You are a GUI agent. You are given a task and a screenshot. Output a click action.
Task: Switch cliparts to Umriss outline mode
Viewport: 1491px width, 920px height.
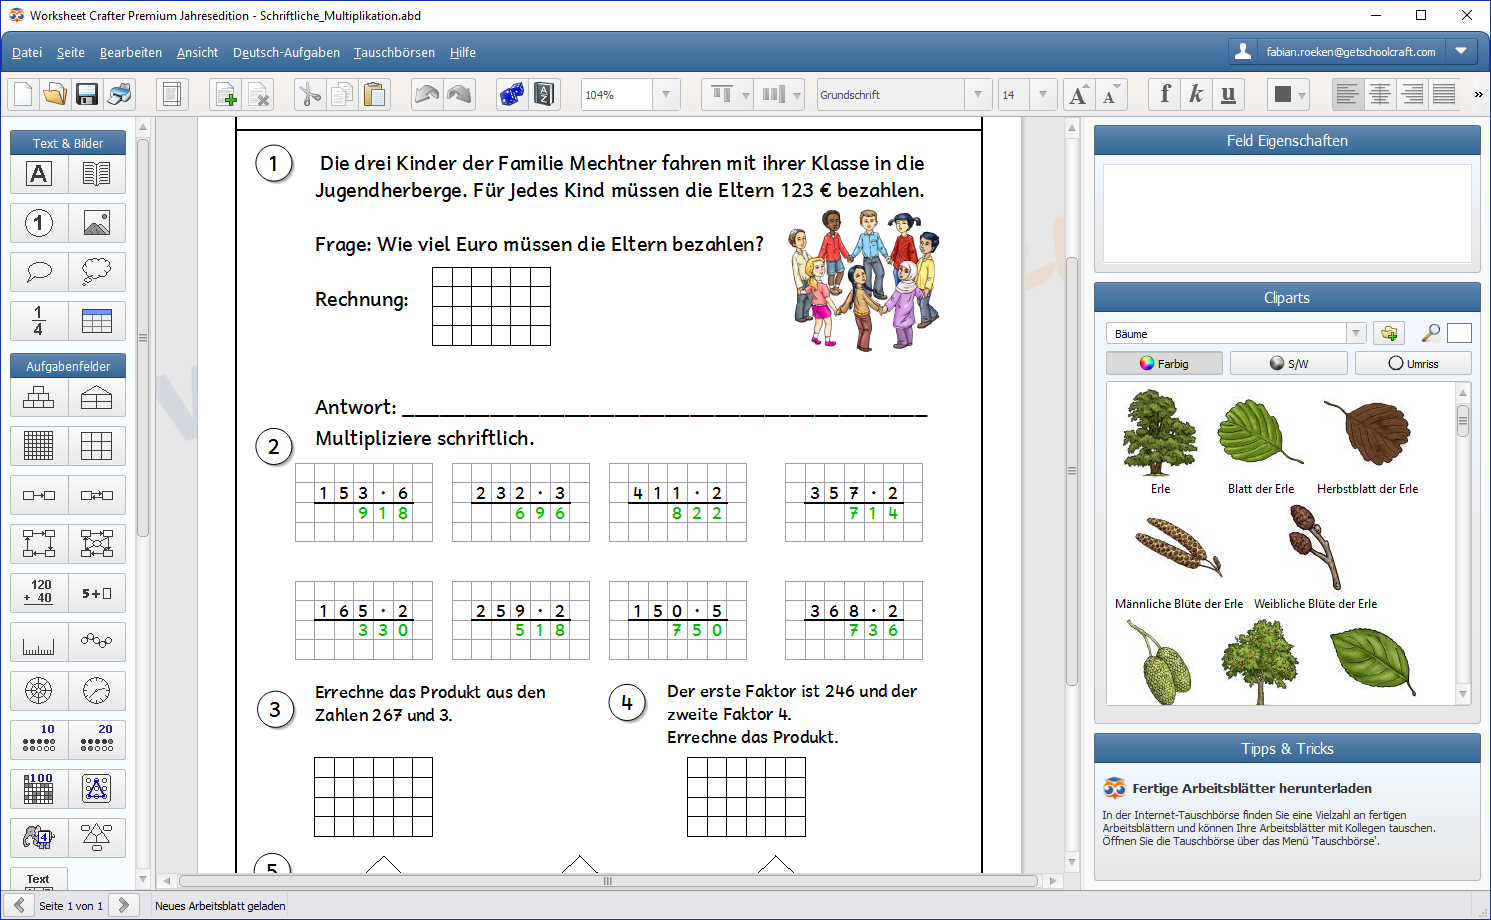1413,363
